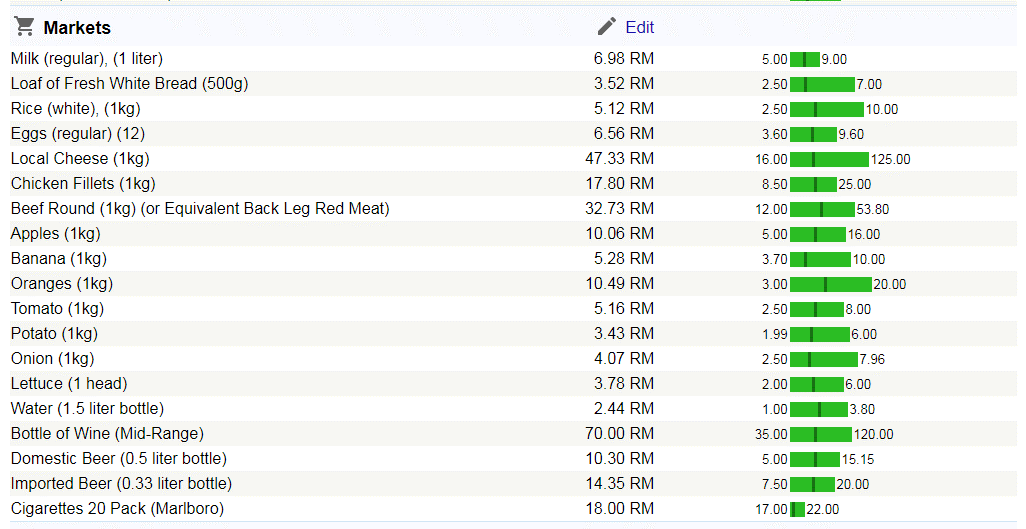The image size is (1026, 529).
Task: Click the 7.96 maximum onion value
Action: tap(872, 359)
